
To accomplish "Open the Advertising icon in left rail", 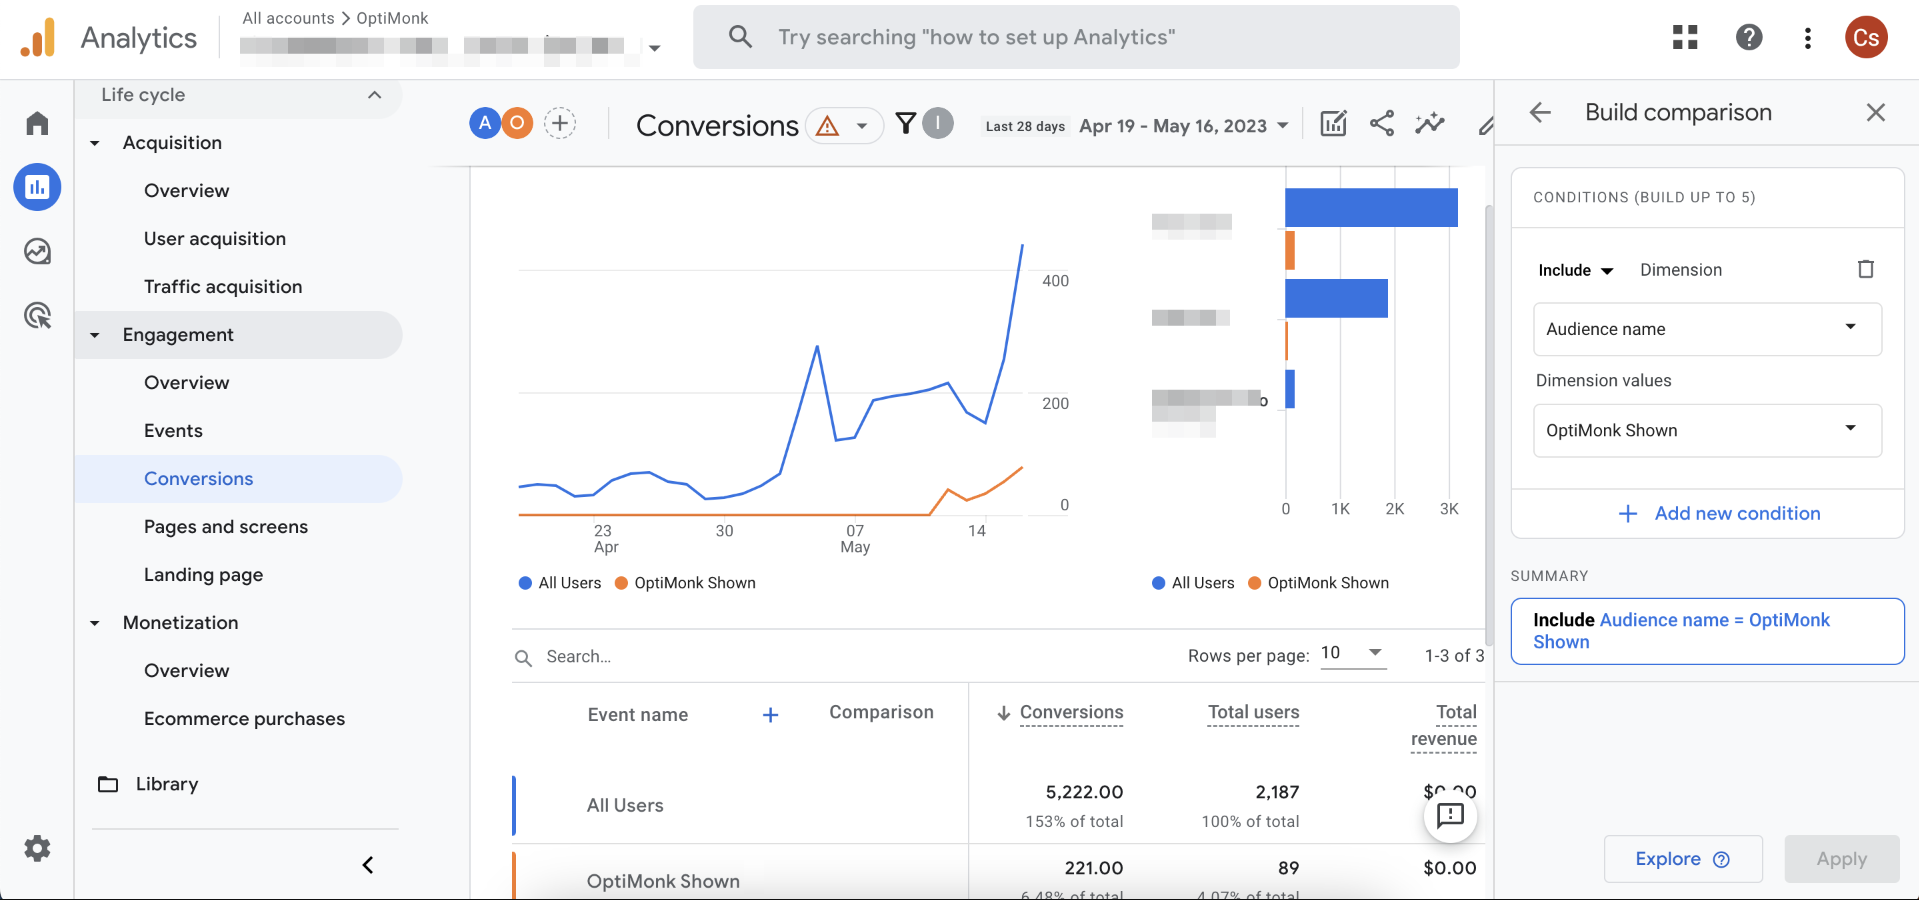I will (37, 316).
